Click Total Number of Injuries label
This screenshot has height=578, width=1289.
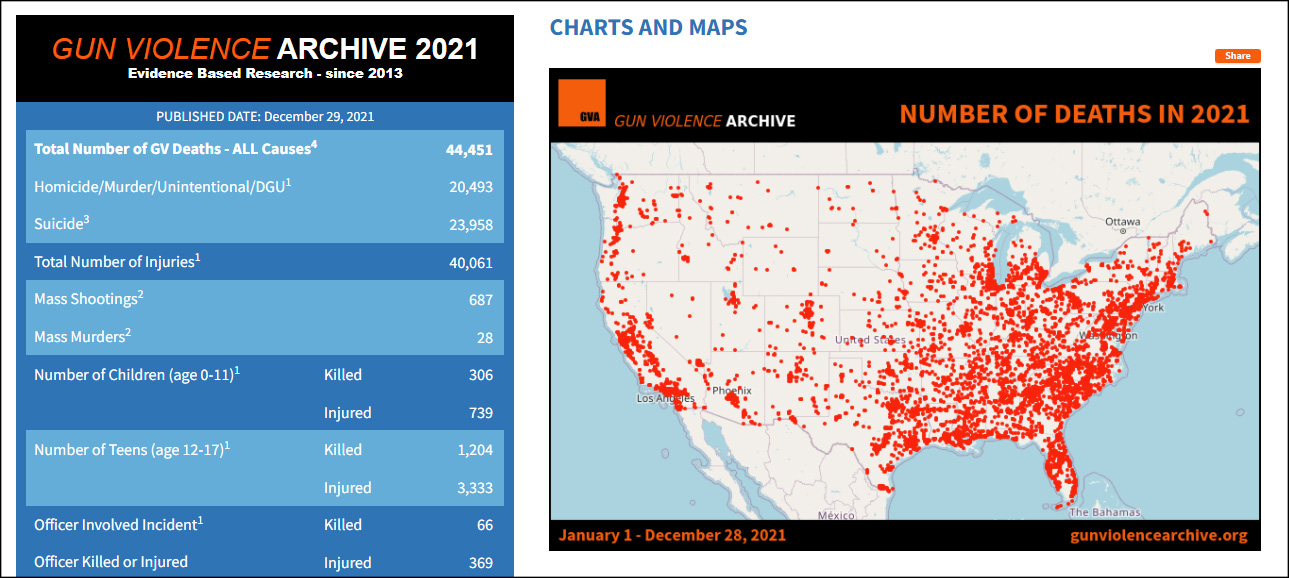click(x=117, y=261)
